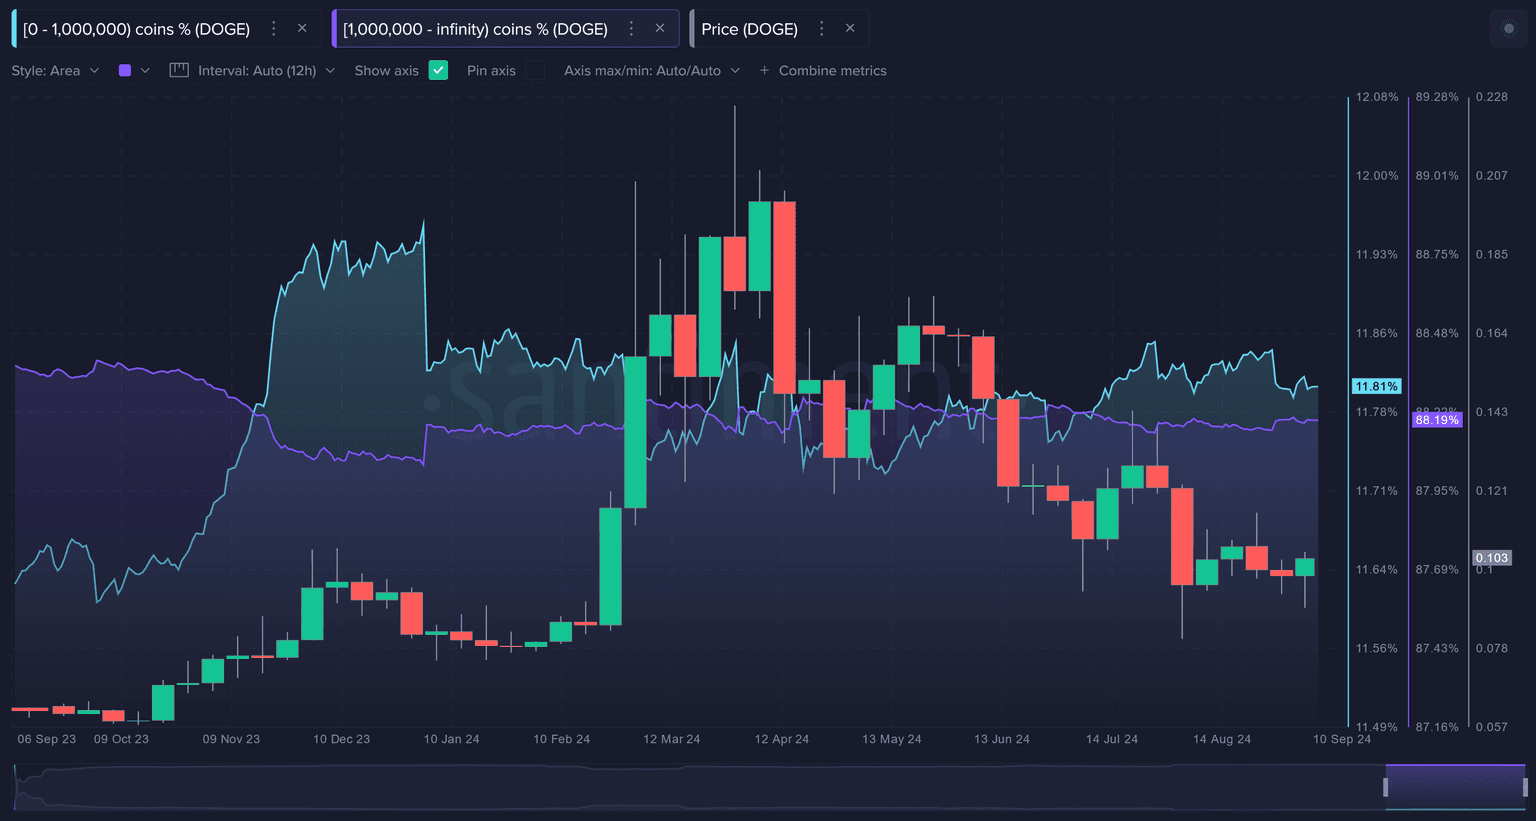Uncheck the Show axis checkbox
Screen dimensions: 1536x821
click(438, 70)
